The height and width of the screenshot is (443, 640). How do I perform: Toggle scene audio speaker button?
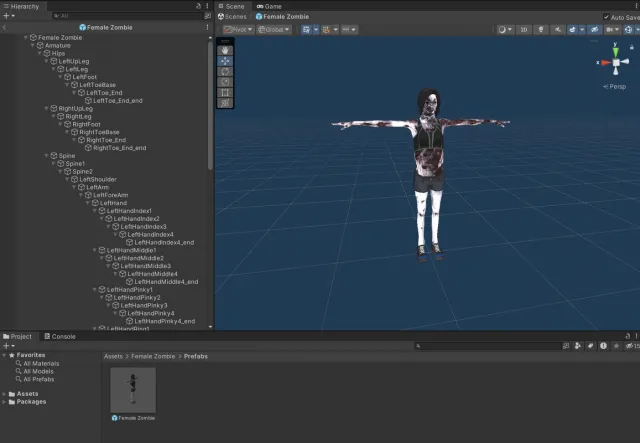[558, 29]
